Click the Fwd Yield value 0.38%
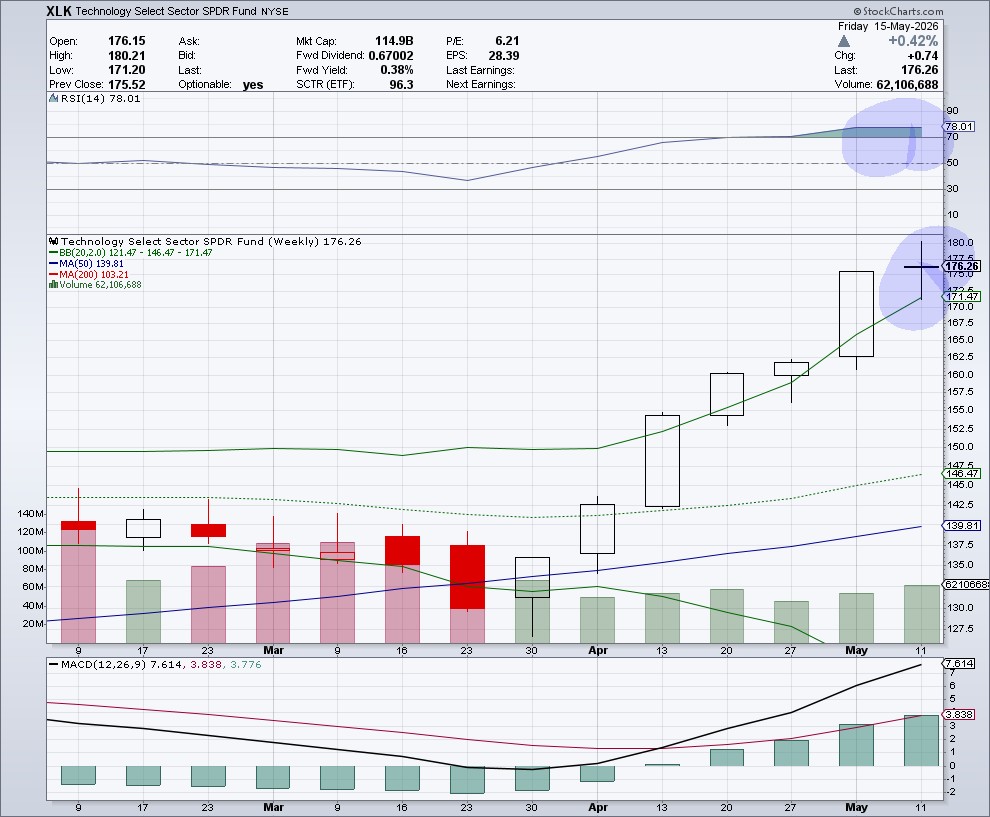The height and width of the screenshot is (817, 990). tap(397, 69)
